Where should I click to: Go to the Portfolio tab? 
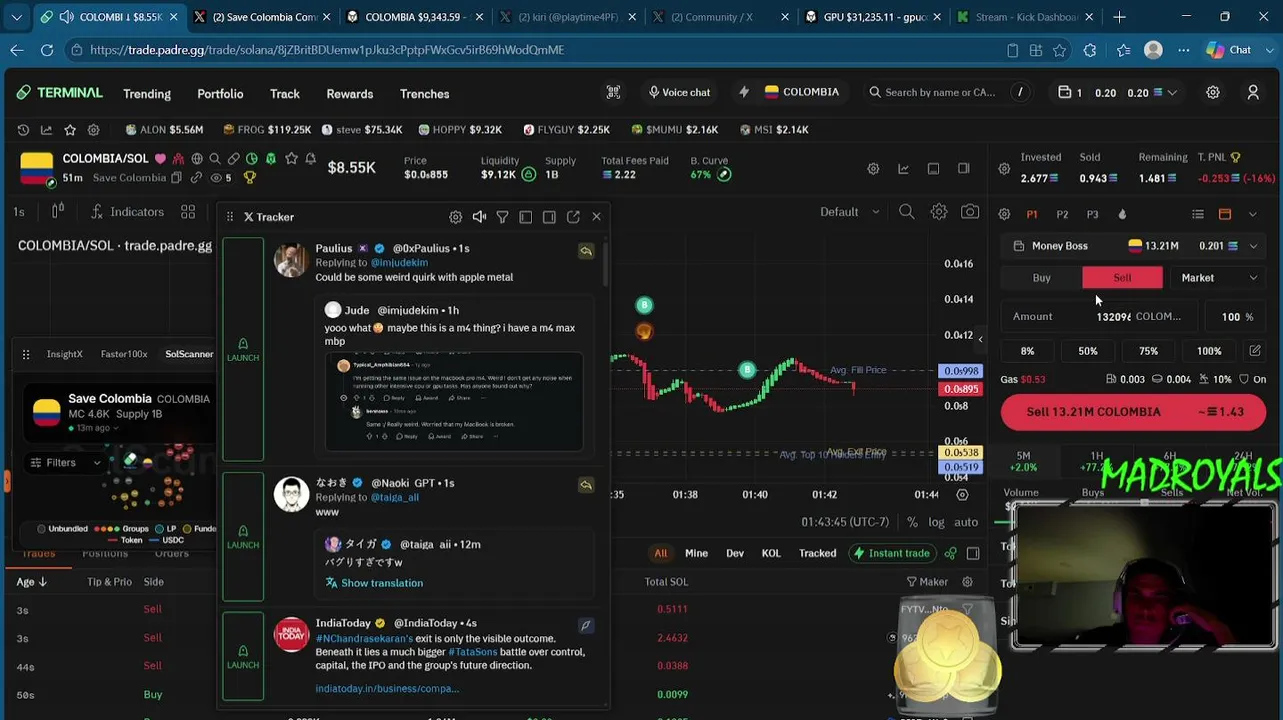(x=220, y=94)
